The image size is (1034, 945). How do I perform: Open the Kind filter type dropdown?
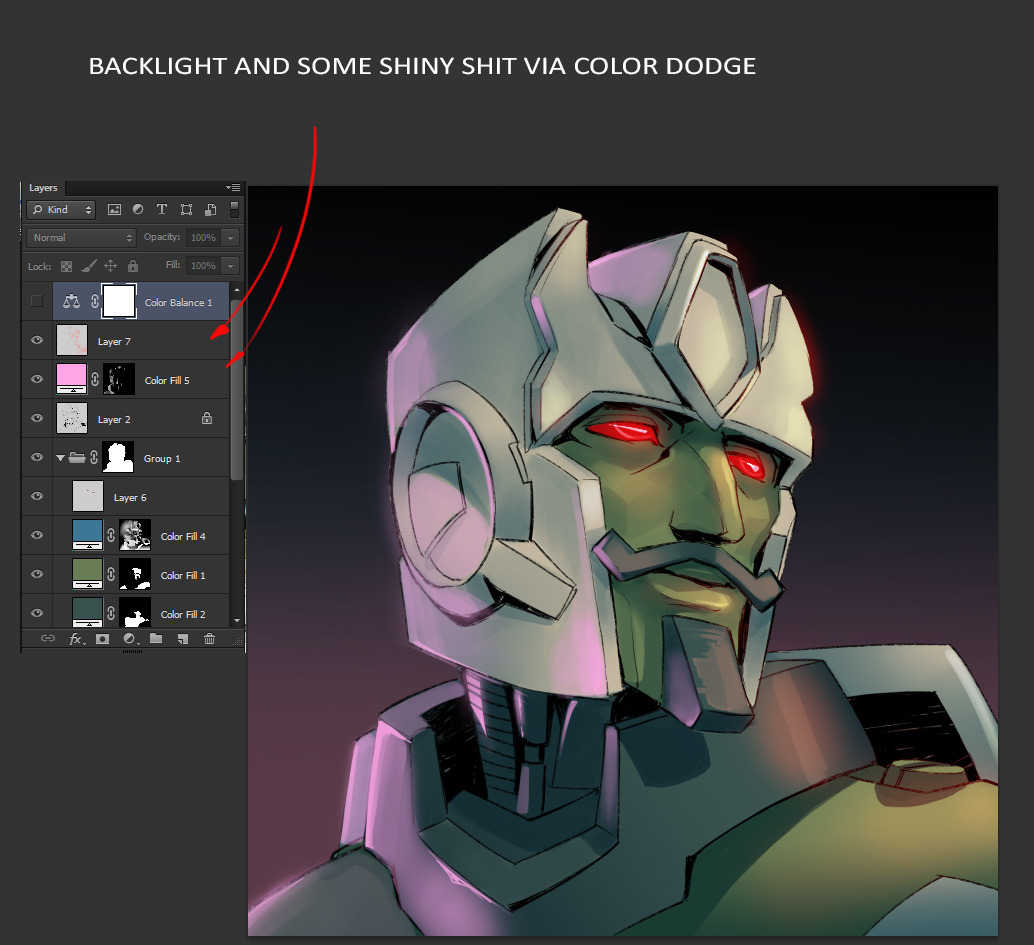click(61, 210)
